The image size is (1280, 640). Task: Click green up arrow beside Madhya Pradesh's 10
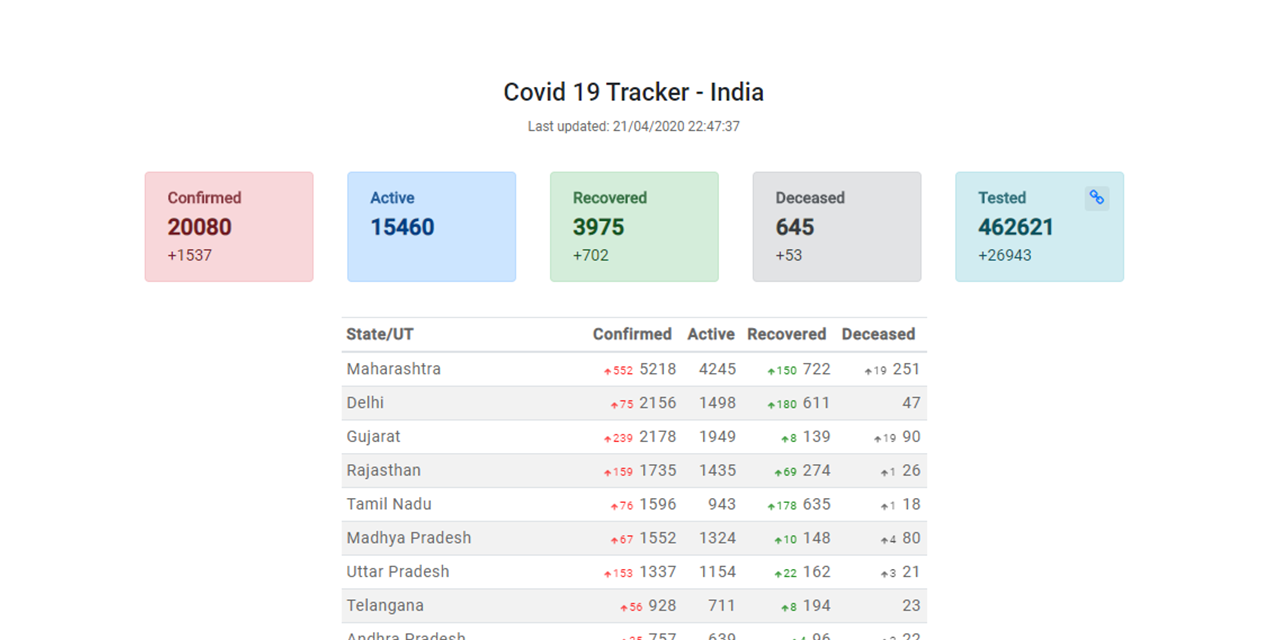778,540
